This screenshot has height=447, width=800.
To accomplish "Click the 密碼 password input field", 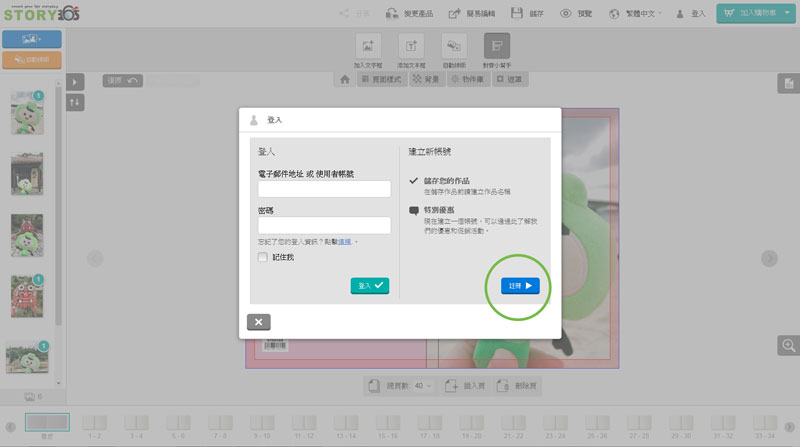I will click(324, 225).
